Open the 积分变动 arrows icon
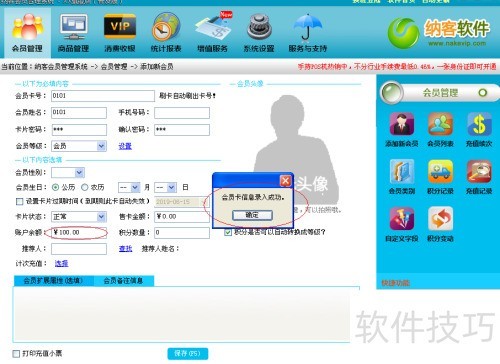Image resolution: width=500 pixels, height=364 pixels. click(440, 219)
